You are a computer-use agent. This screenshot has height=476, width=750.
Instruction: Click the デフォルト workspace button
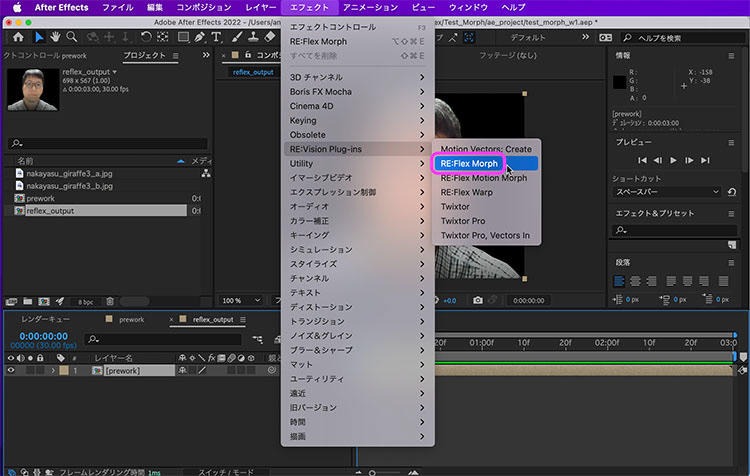(528, 37)
